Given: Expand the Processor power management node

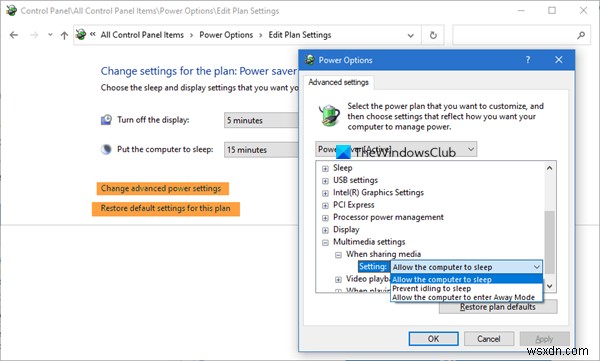Looking at the screenshot, I should (x=325, y=218).
